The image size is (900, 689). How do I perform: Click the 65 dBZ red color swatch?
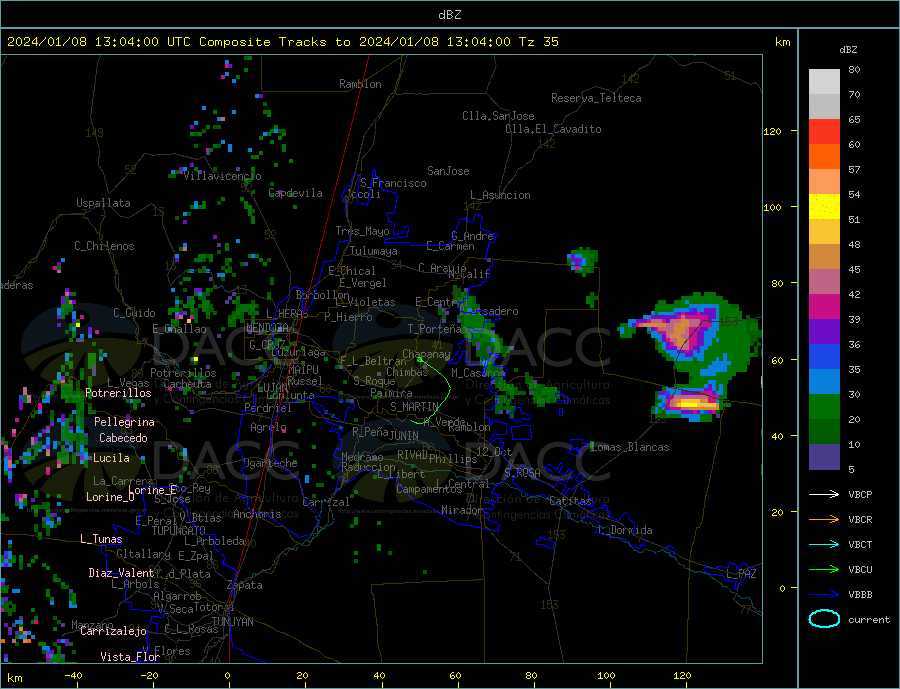pyautogui.click(x=824, y=131)
